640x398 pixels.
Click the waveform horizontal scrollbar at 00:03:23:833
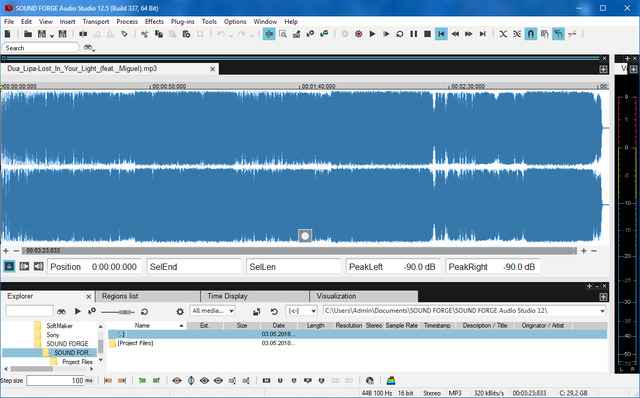299,251
